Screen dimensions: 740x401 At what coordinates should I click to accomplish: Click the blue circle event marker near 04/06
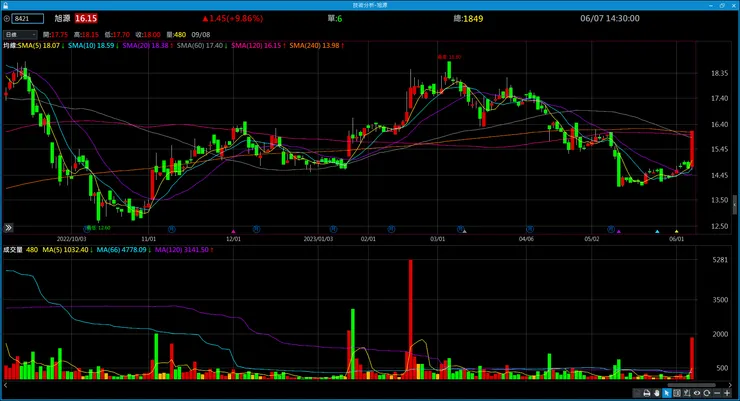point(530,229)
